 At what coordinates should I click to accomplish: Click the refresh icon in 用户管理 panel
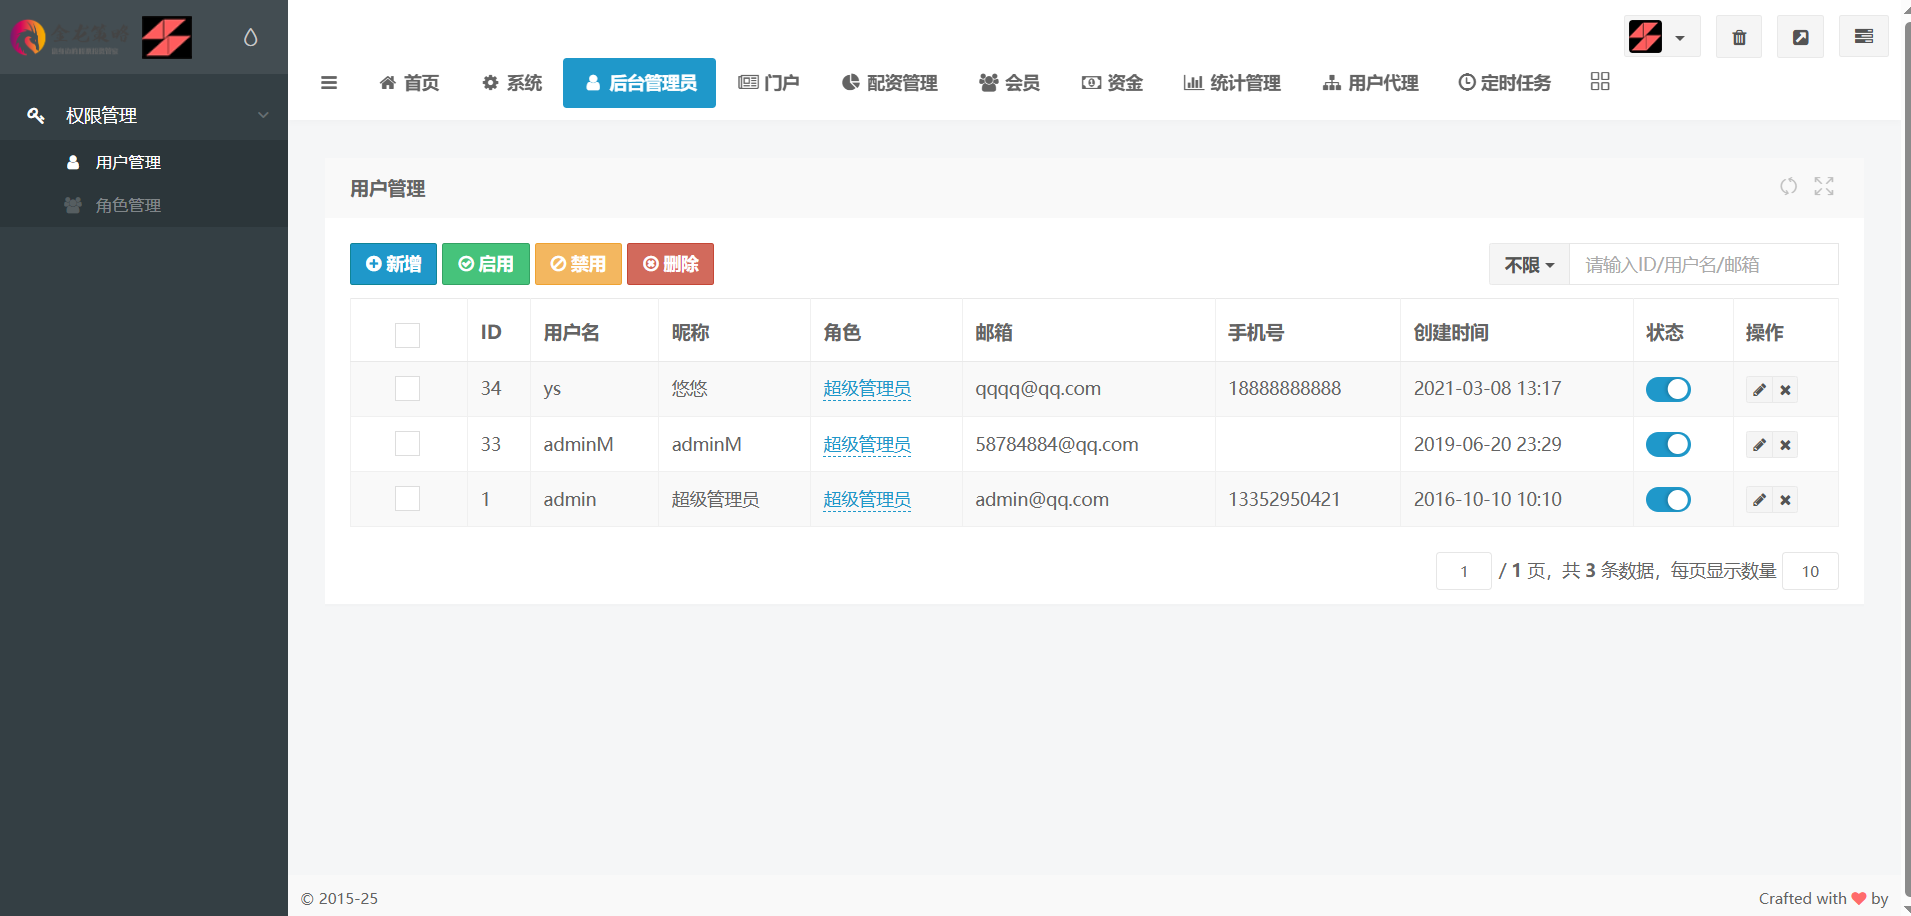[x=1788, y=187]
